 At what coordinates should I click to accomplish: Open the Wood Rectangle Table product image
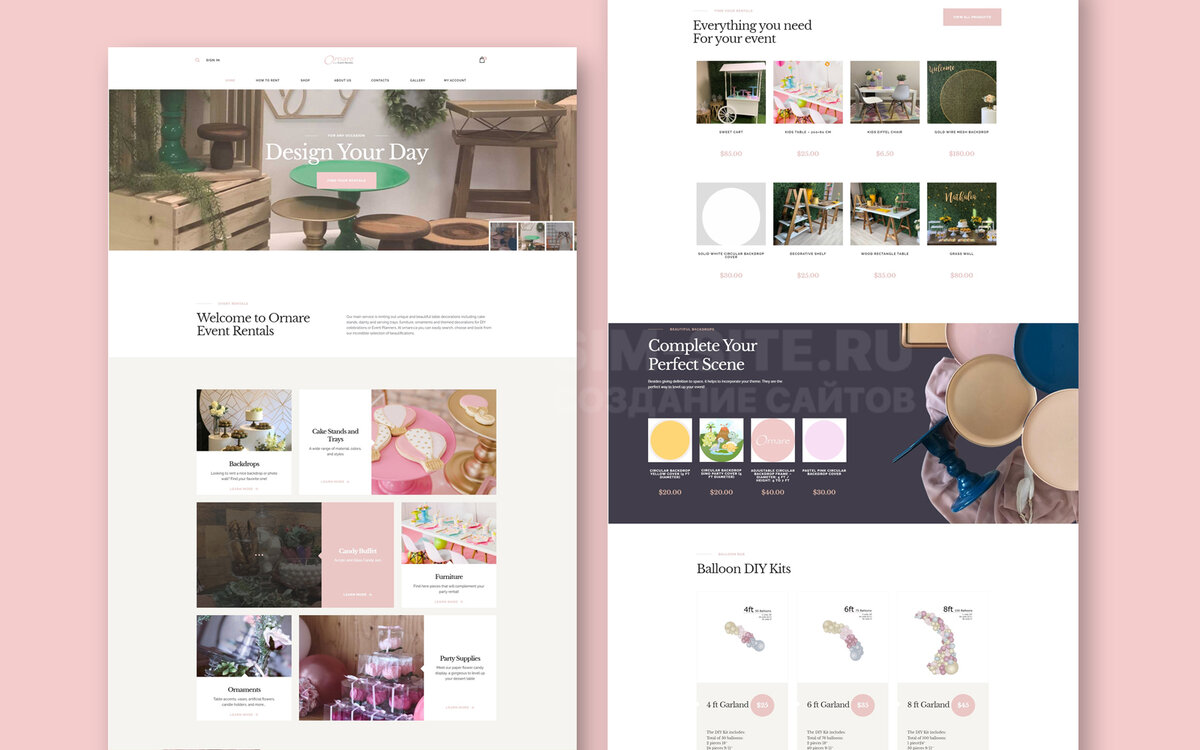885,214
